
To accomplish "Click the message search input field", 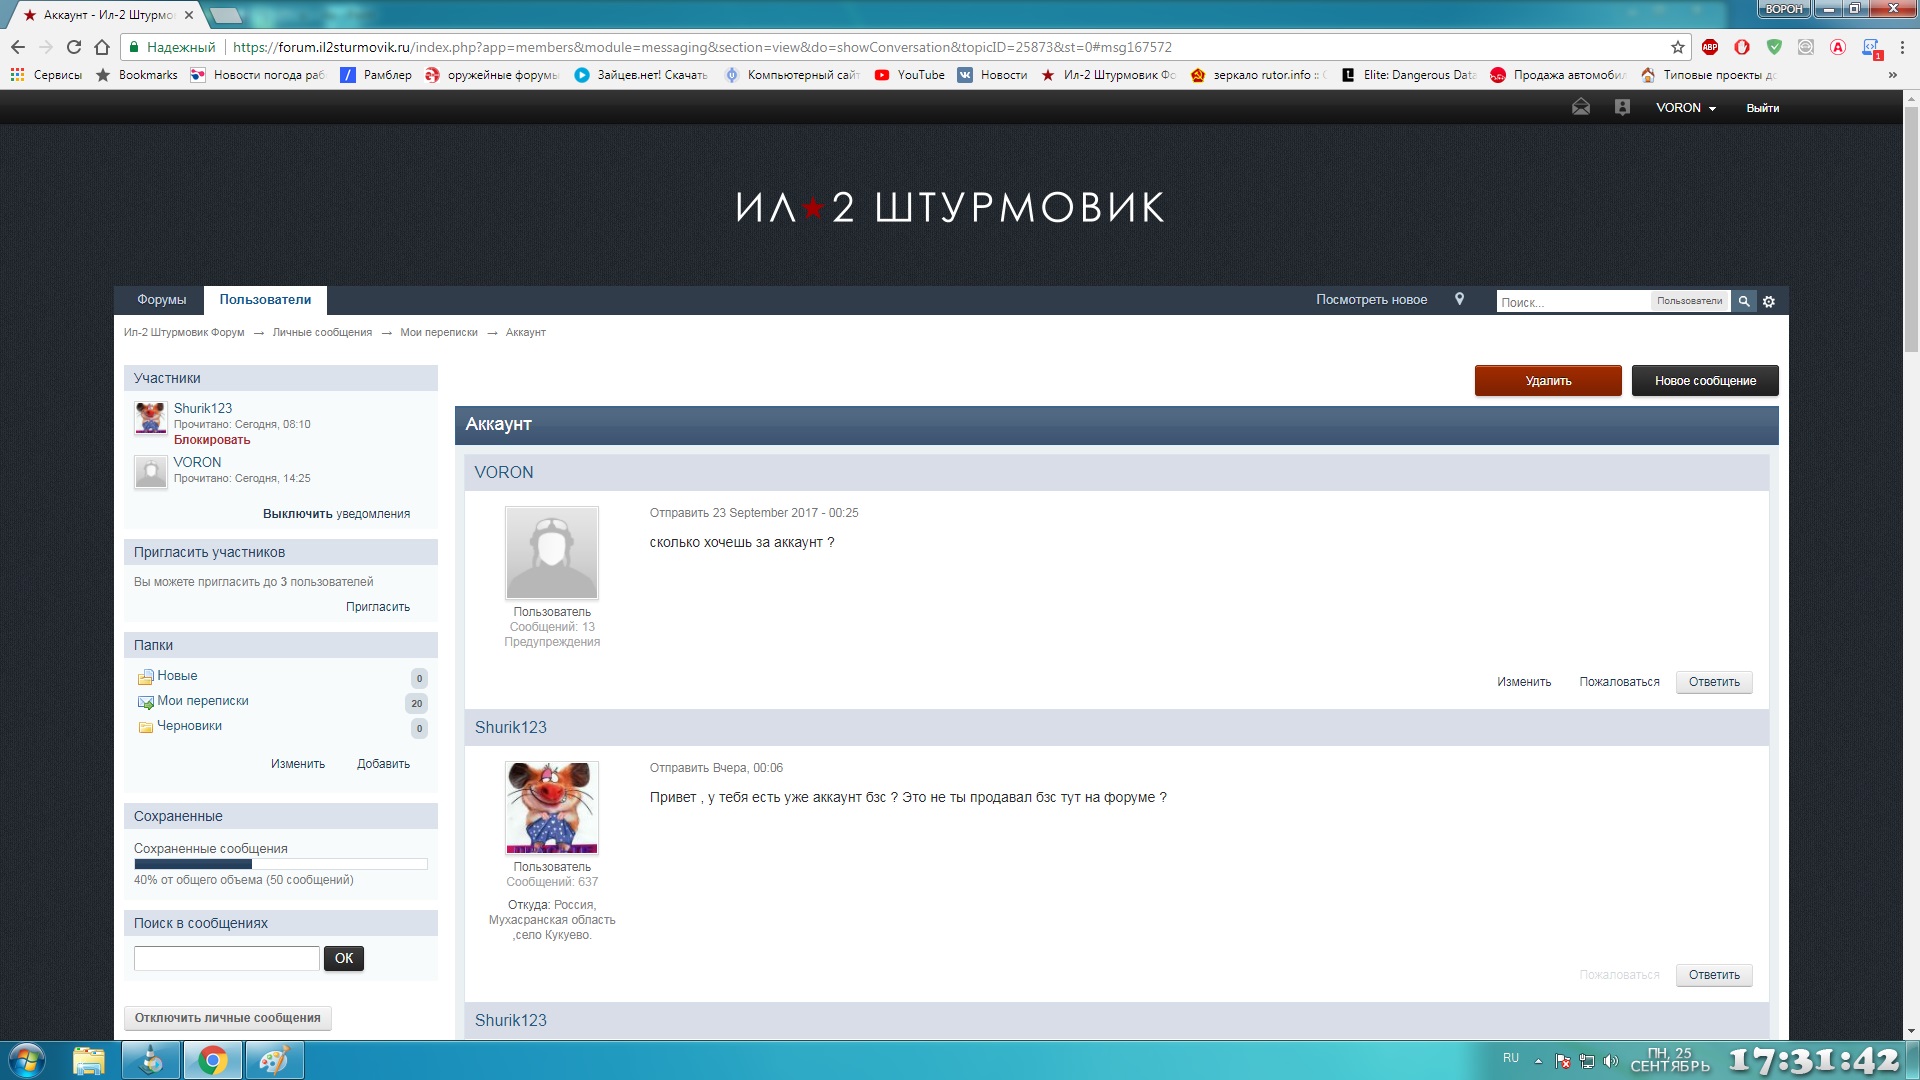I will click(227, 958).
